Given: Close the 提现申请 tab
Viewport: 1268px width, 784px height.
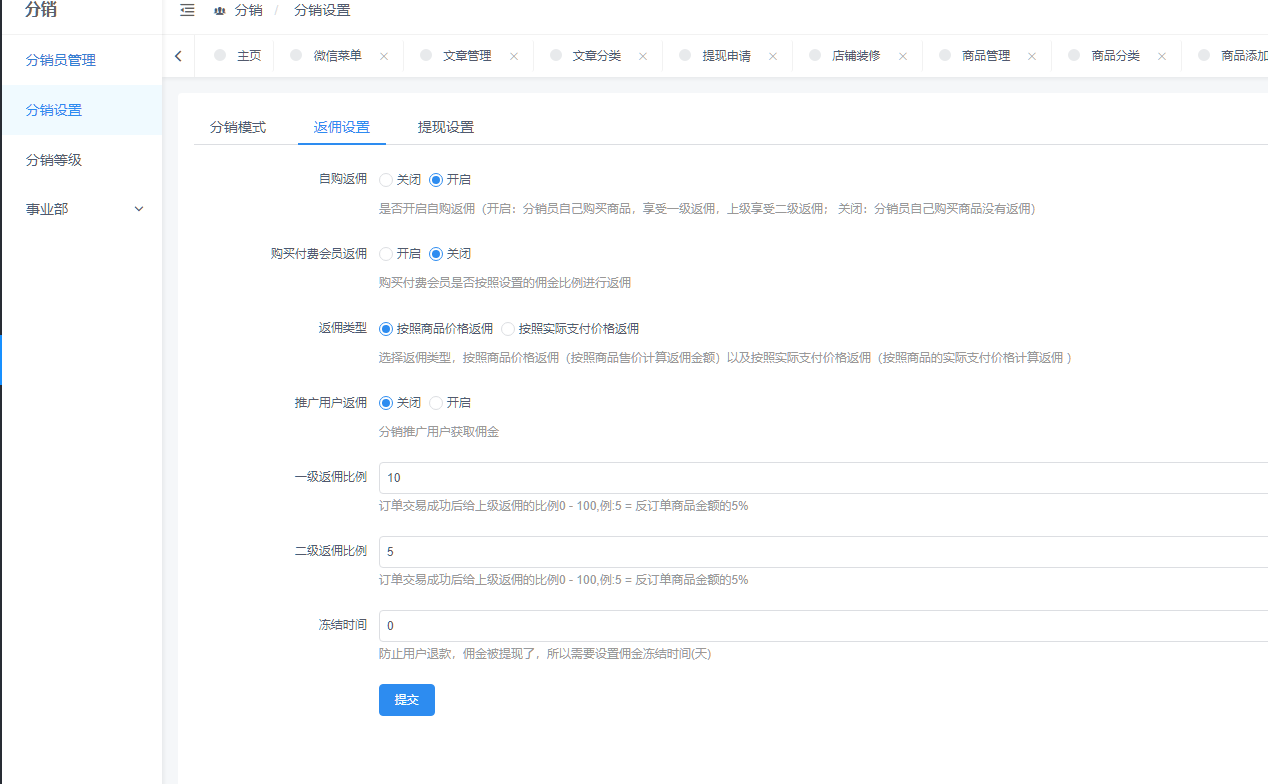Looking at the screenshot, I should (773, 56).
